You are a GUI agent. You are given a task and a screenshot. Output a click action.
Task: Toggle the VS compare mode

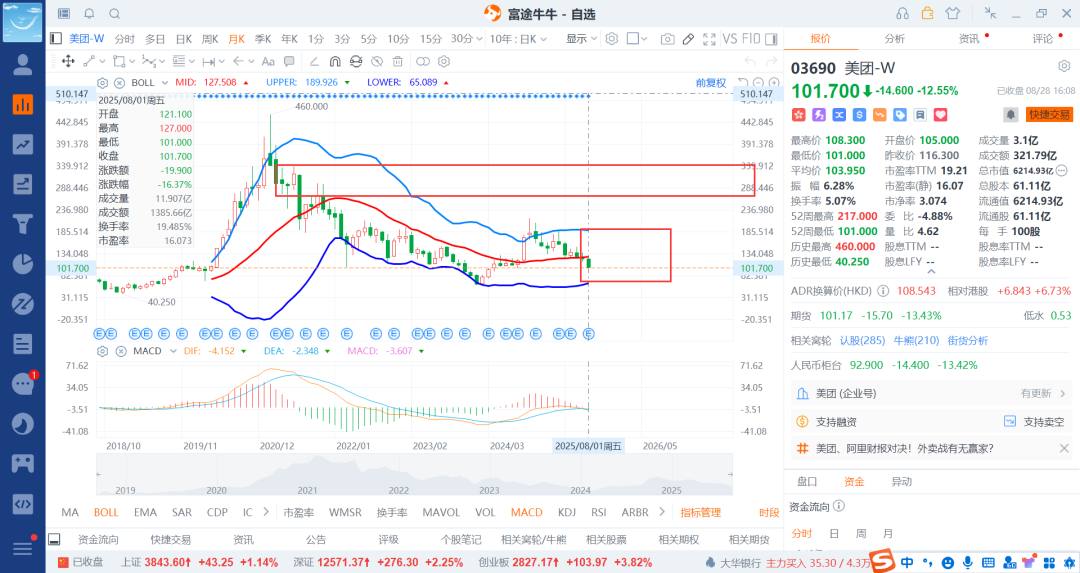730,39
